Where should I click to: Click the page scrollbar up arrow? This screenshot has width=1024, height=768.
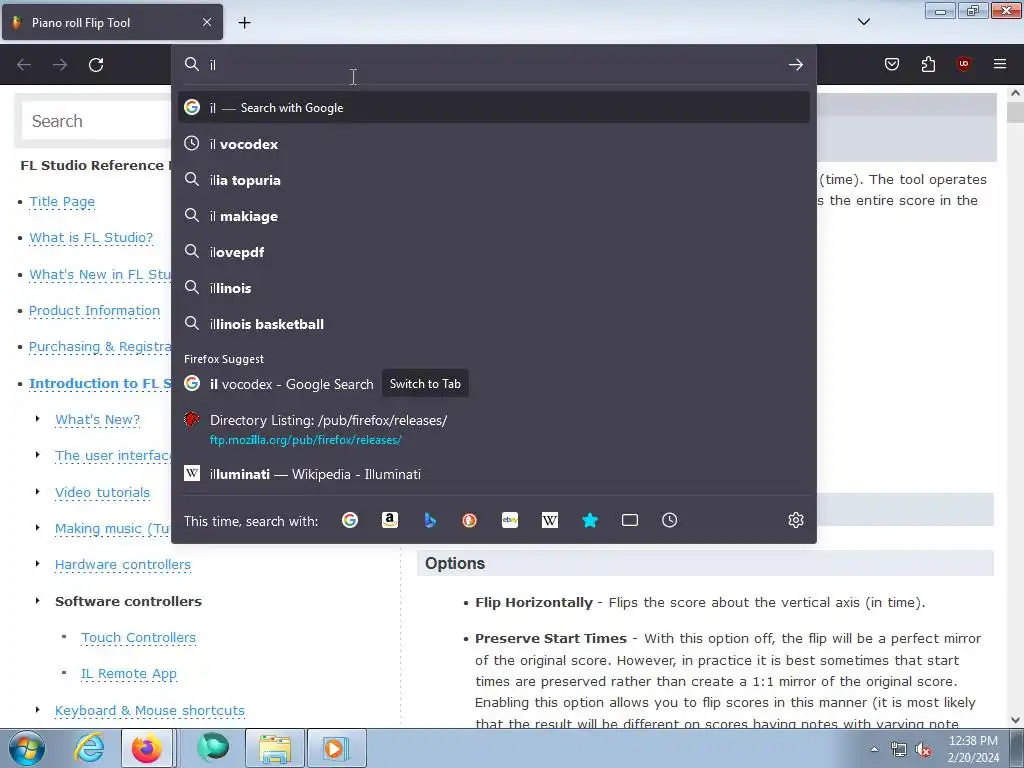(x=1016, y=93)
